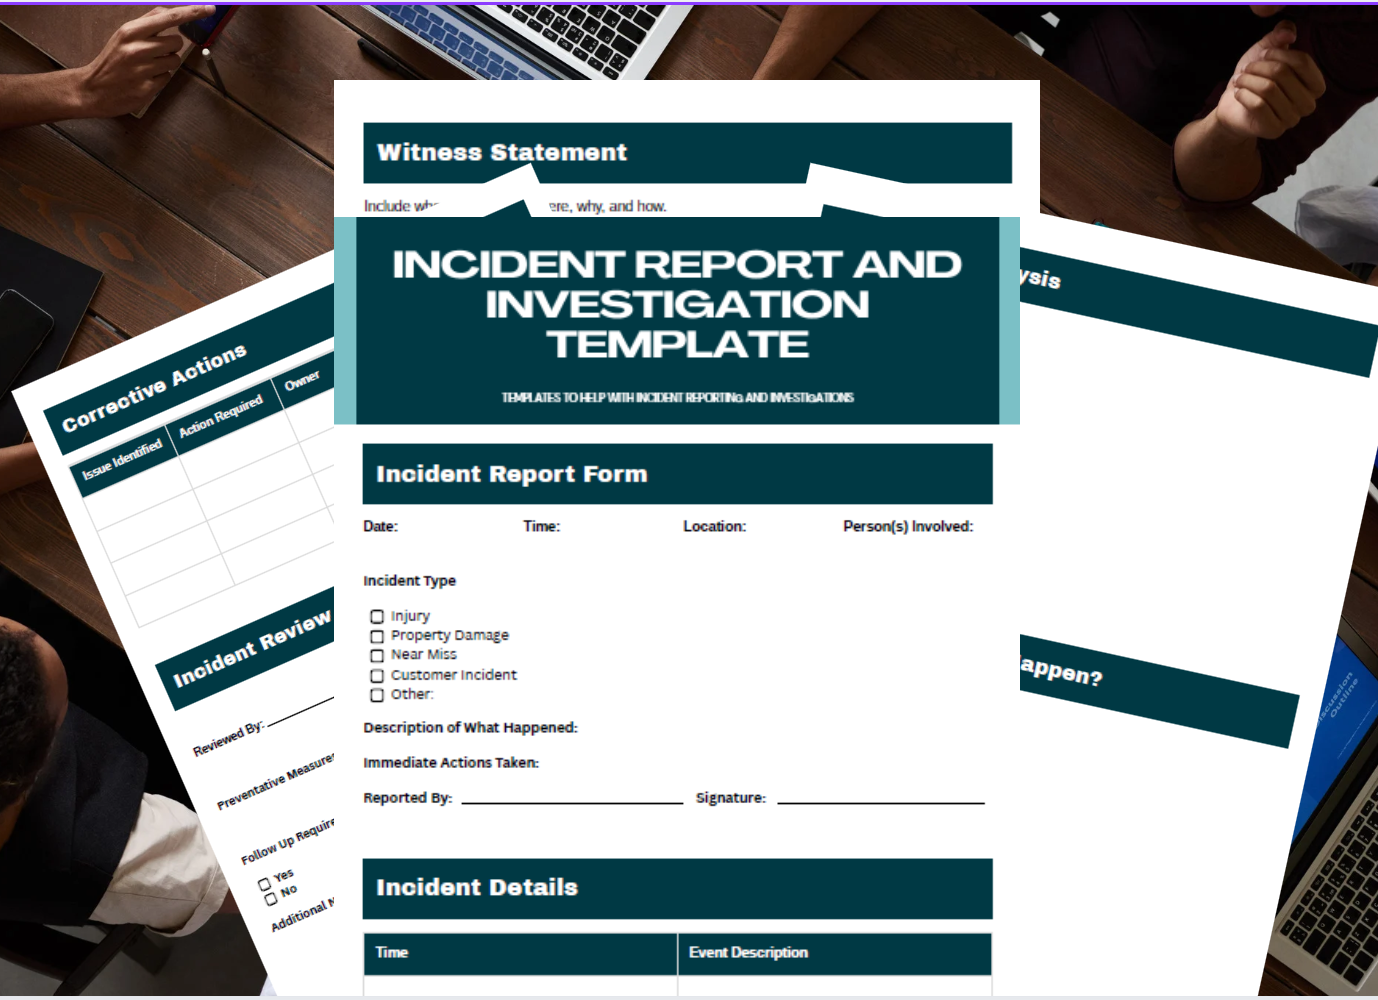The height and width of the screenshot is (1000, 1378).
Task: Check the Property Damage checkbox
Action: (377, 636)
